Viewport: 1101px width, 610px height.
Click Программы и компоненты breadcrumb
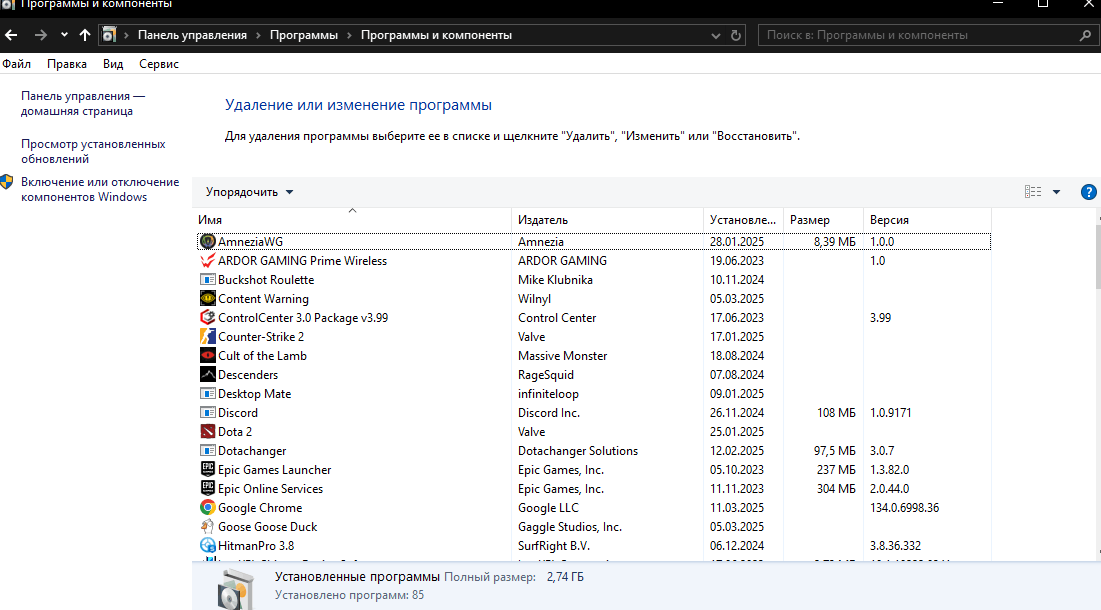(x=436, y=35)
